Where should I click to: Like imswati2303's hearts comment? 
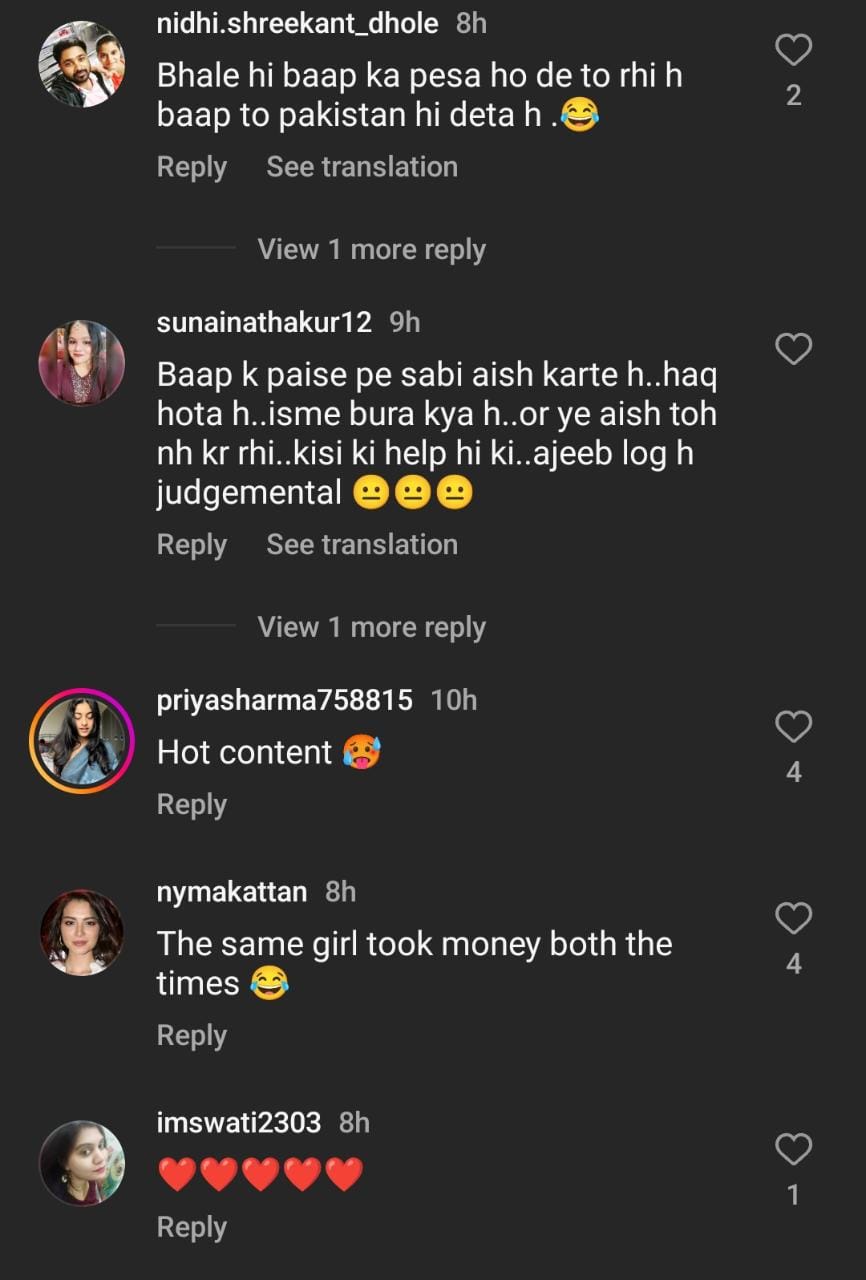[793, 1150]
